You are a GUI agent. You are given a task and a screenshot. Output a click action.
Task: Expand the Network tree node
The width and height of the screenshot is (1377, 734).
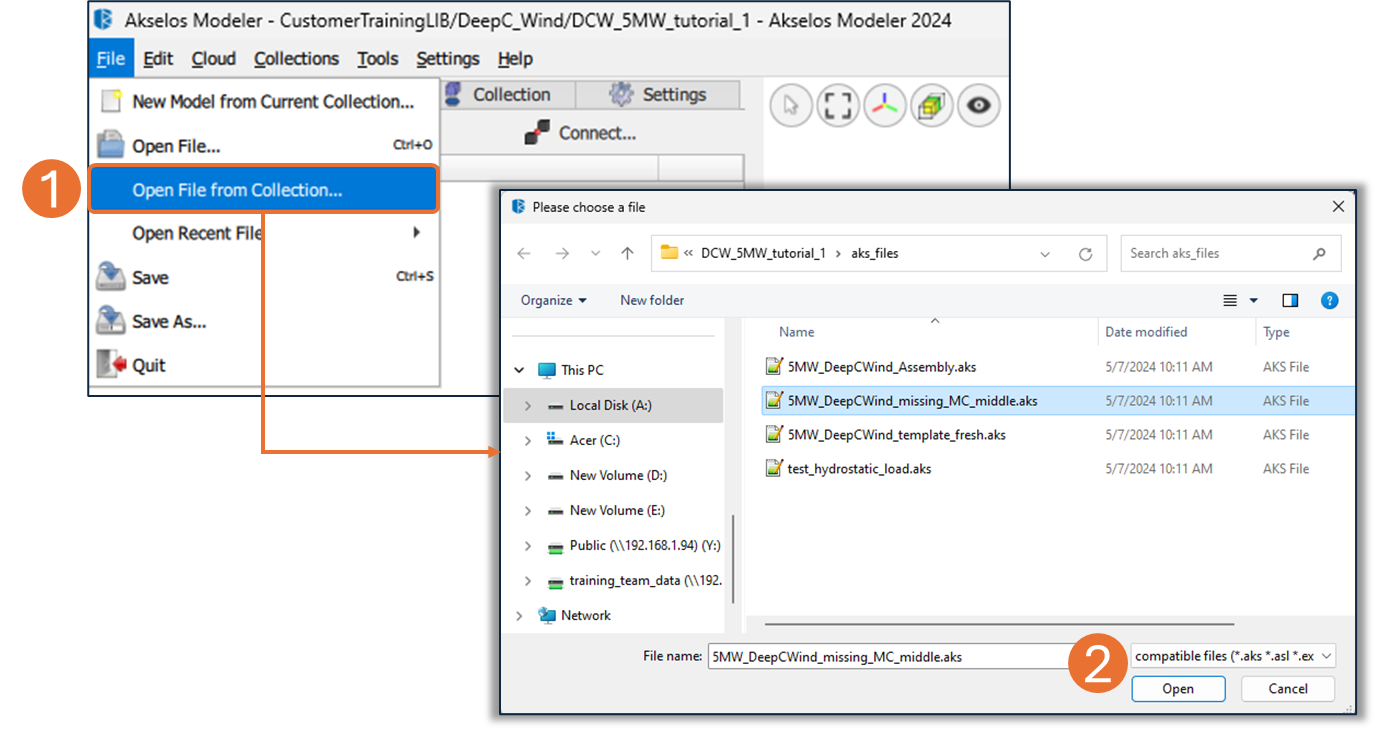pos(519,615)
